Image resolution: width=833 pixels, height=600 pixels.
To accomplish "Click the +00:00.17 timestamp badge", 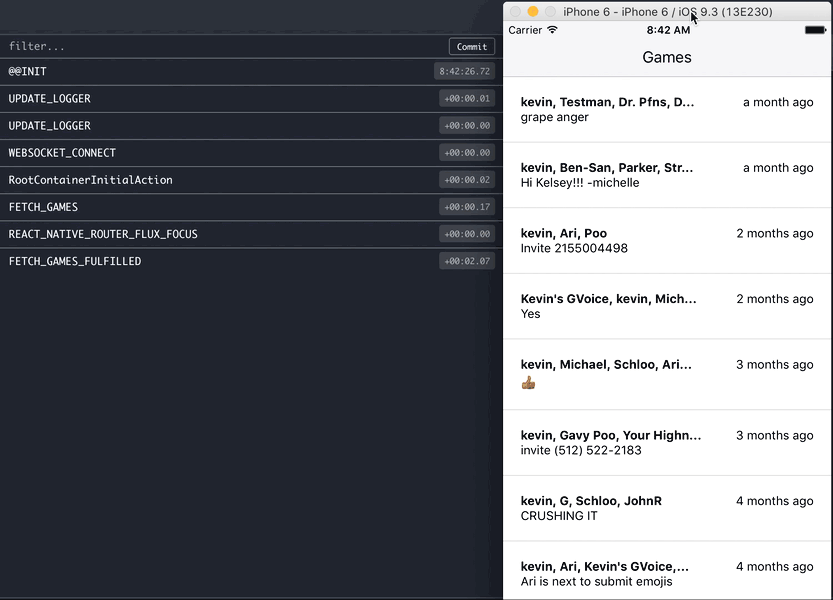I will (x=467, y=207).
